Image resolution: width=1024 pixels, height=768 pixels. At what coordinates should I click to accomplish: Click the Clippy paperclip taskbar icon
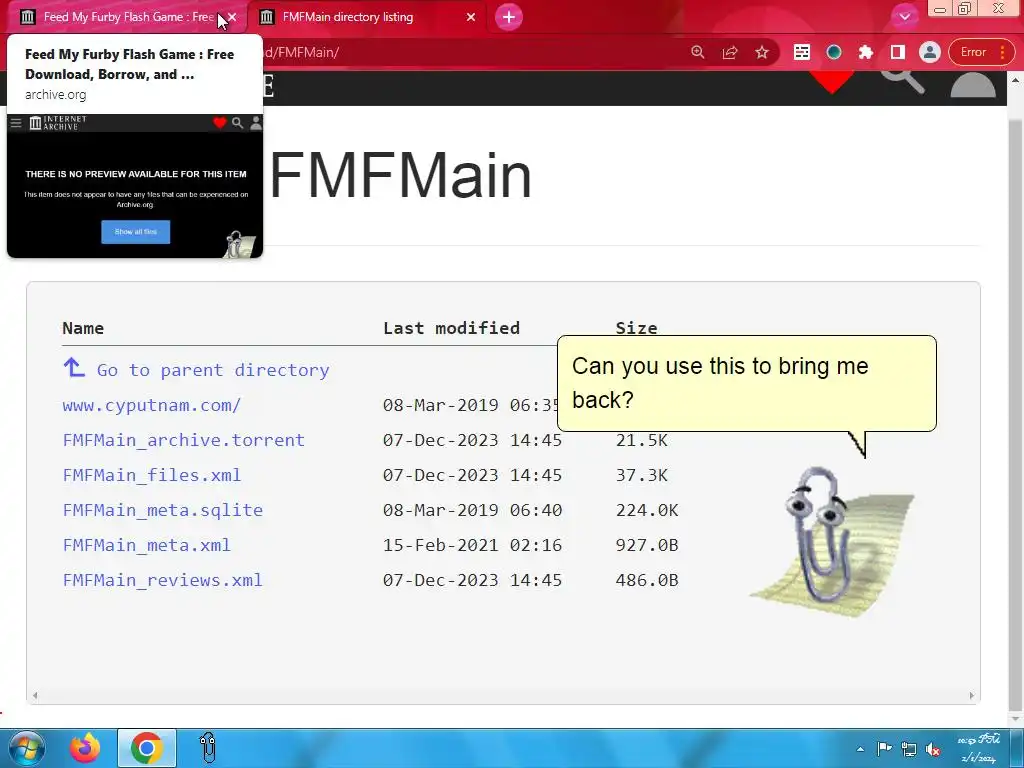click(208, 748)
